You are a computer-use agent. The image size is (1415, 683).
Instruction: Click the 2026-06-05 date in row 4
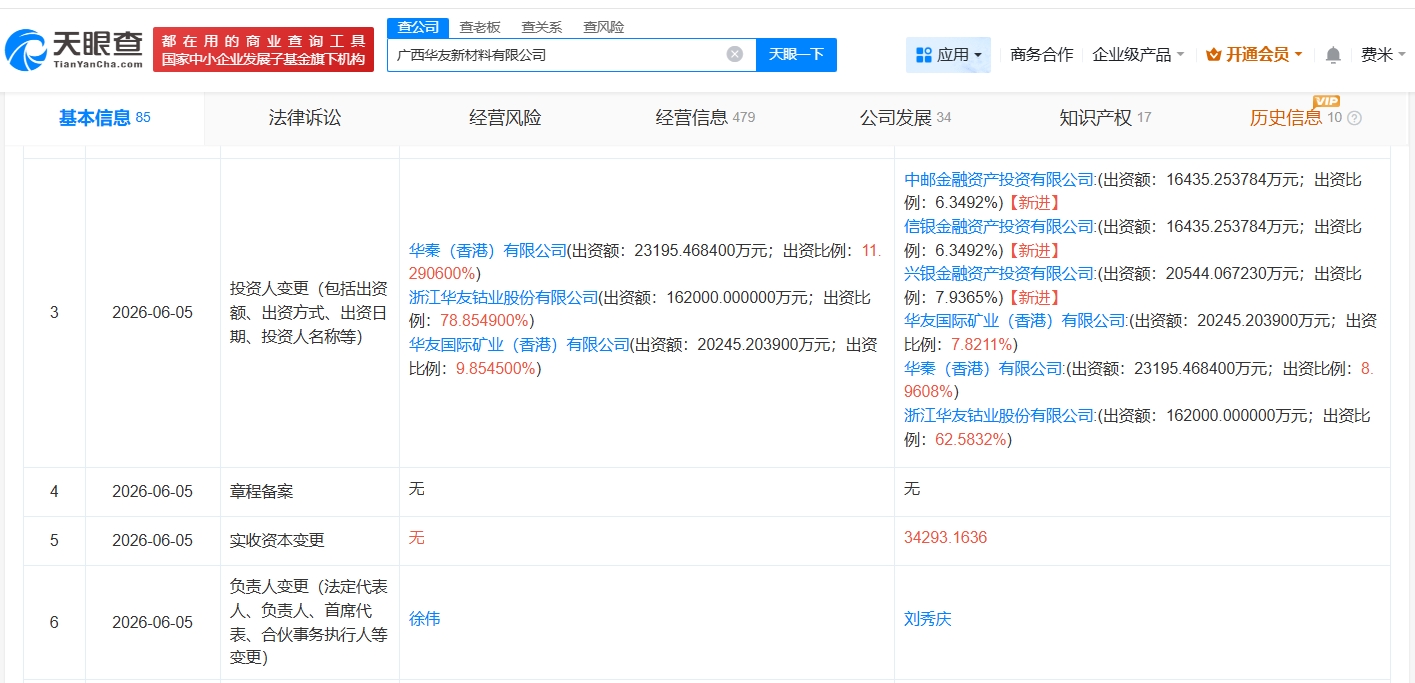pos(152,492)
